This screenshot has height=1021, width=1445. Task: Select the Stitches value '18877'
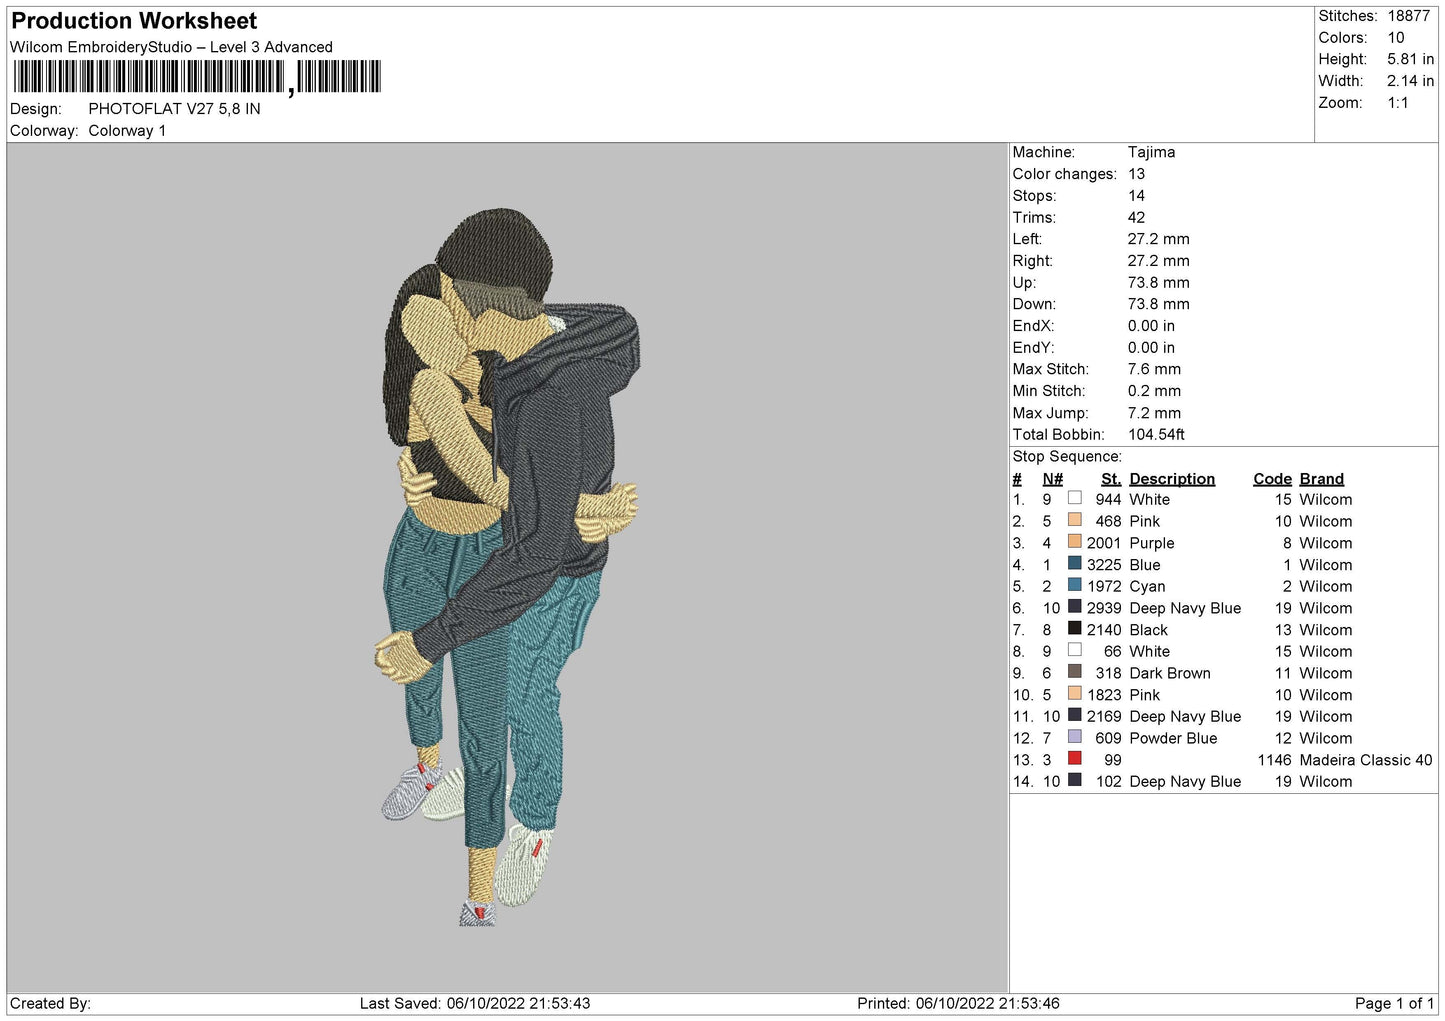click(x=1408, y=16)
